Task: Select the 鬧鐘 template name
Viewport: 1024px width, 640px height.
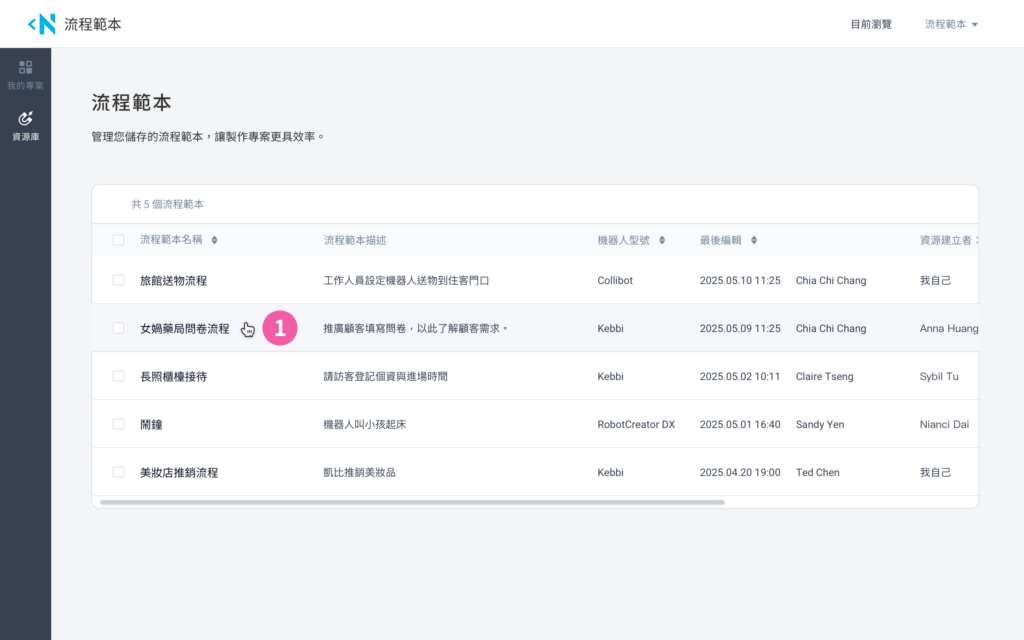Action: tap(151, 424)
